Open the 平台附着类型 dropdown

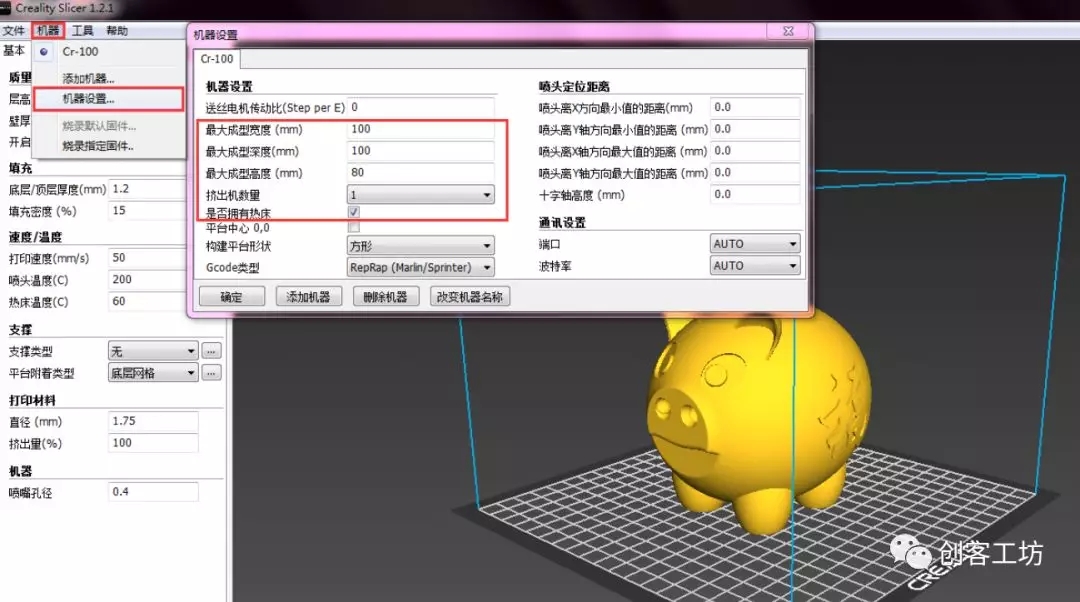(x=153, y=373)
